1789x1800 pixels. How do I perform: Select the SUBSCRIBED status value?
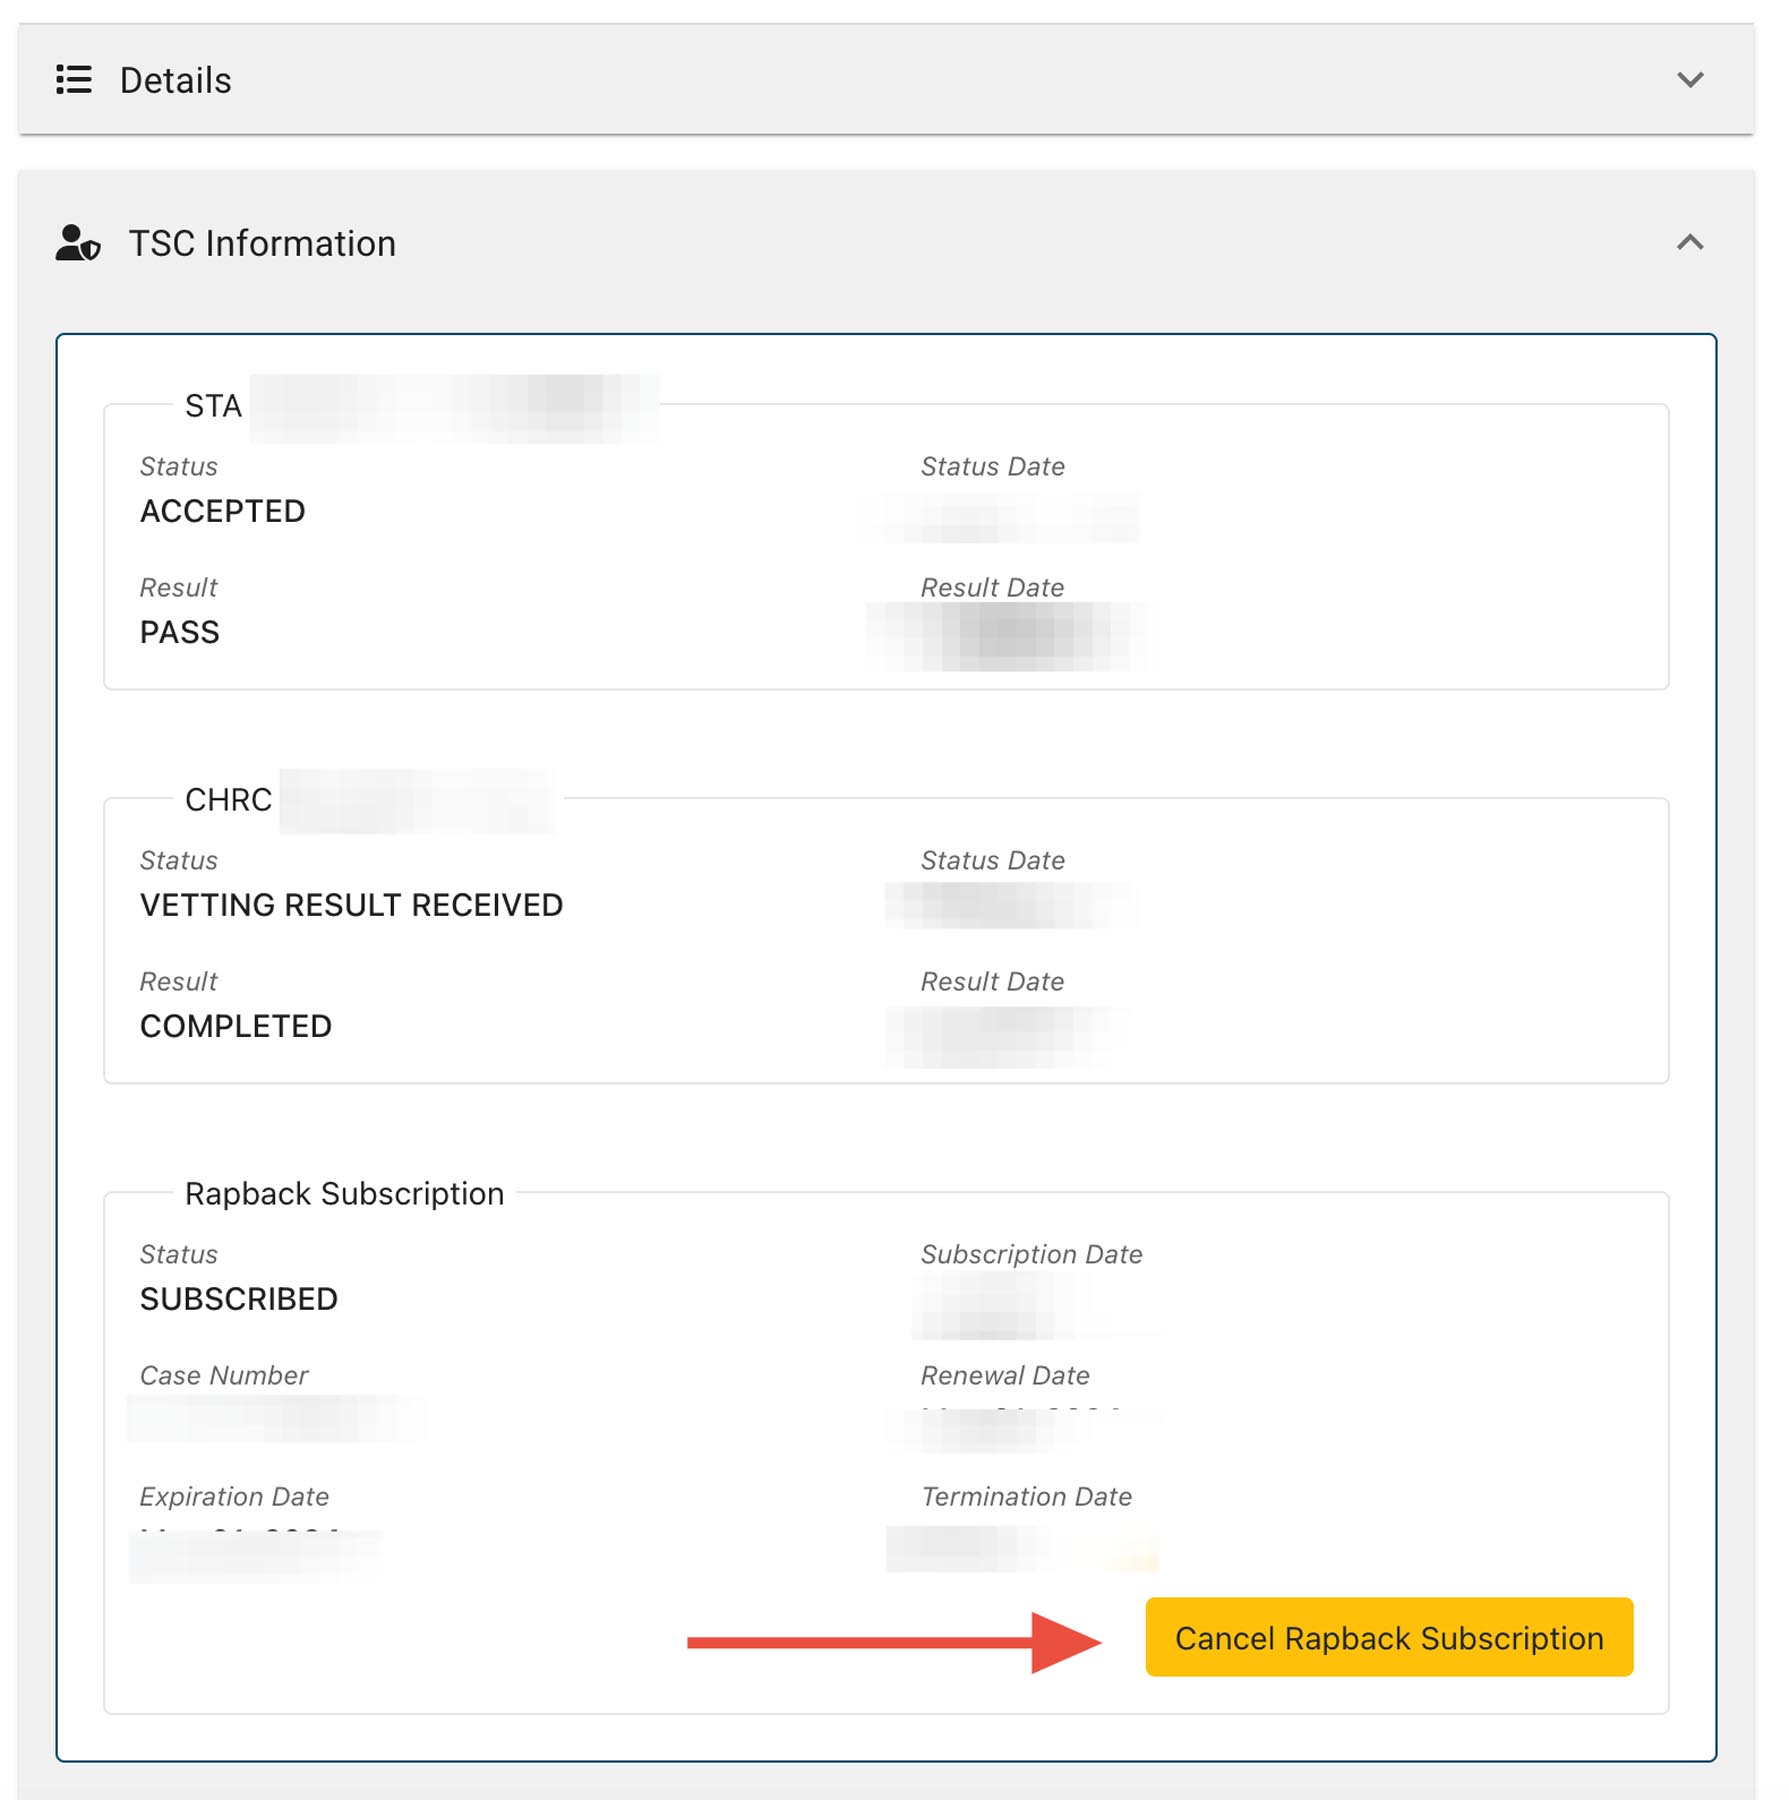[x=238, y=1299]
